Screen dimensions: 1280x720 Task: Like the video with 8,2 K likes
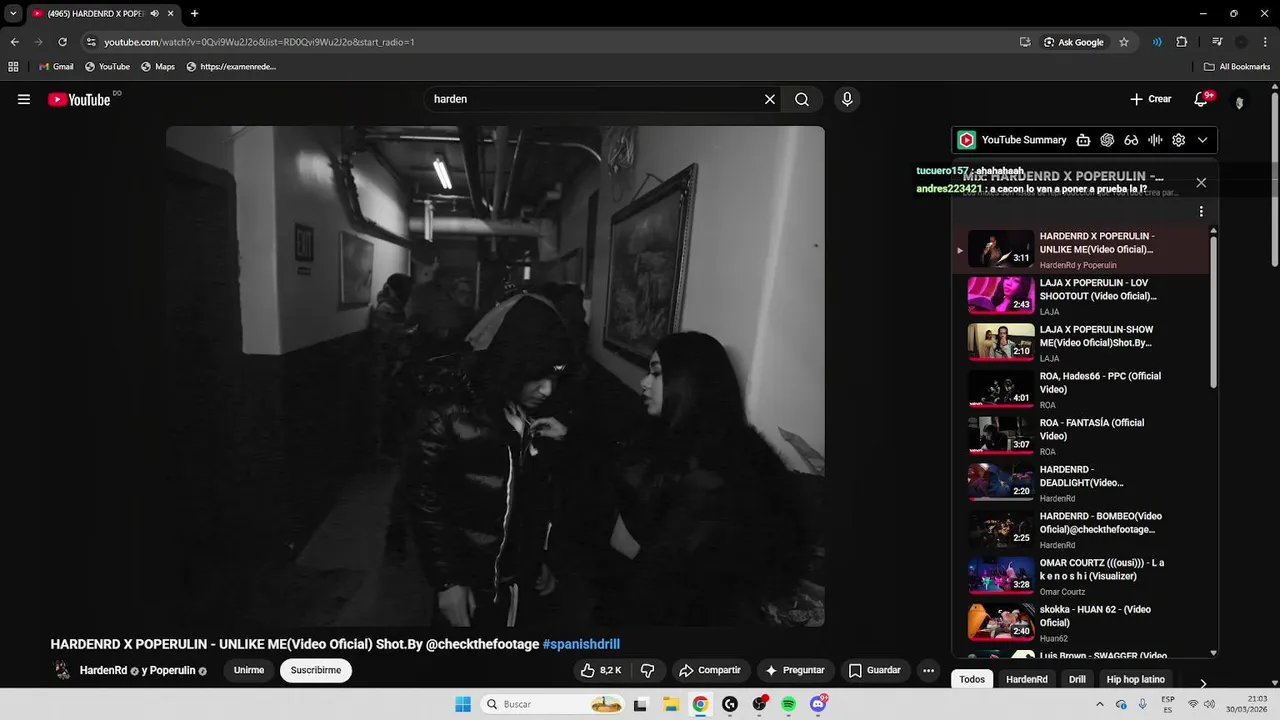pos(602,670)
